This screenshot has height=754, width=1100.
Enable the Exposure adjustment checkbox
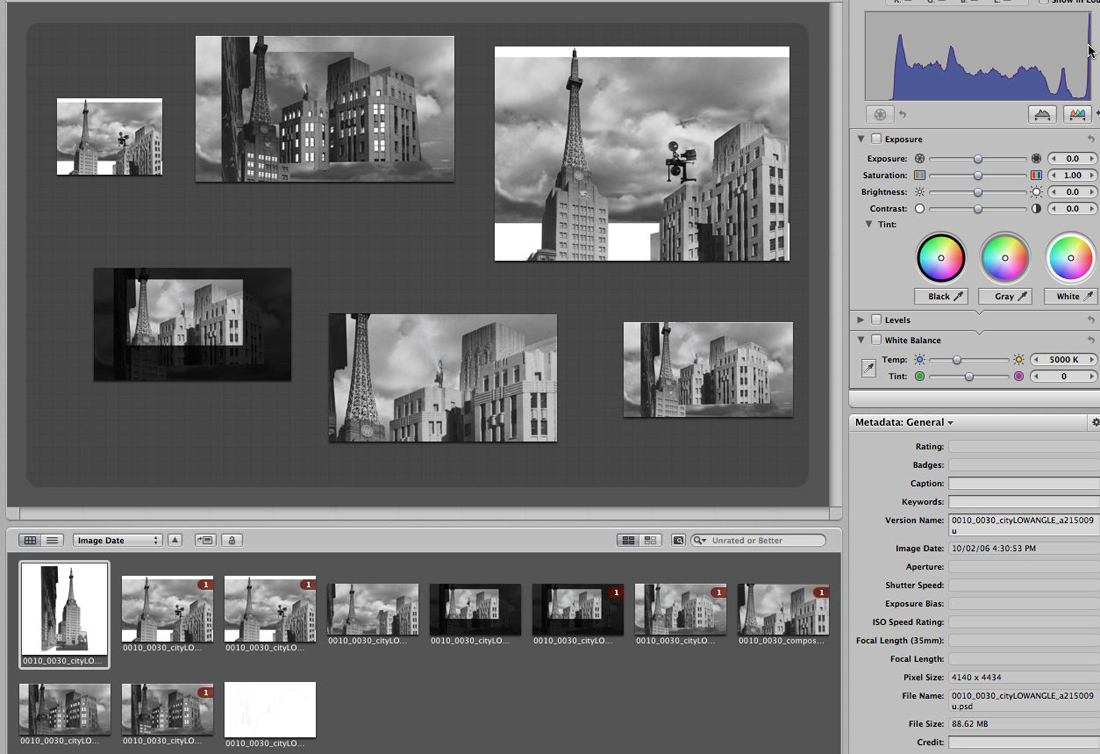(x=876, y=139)
